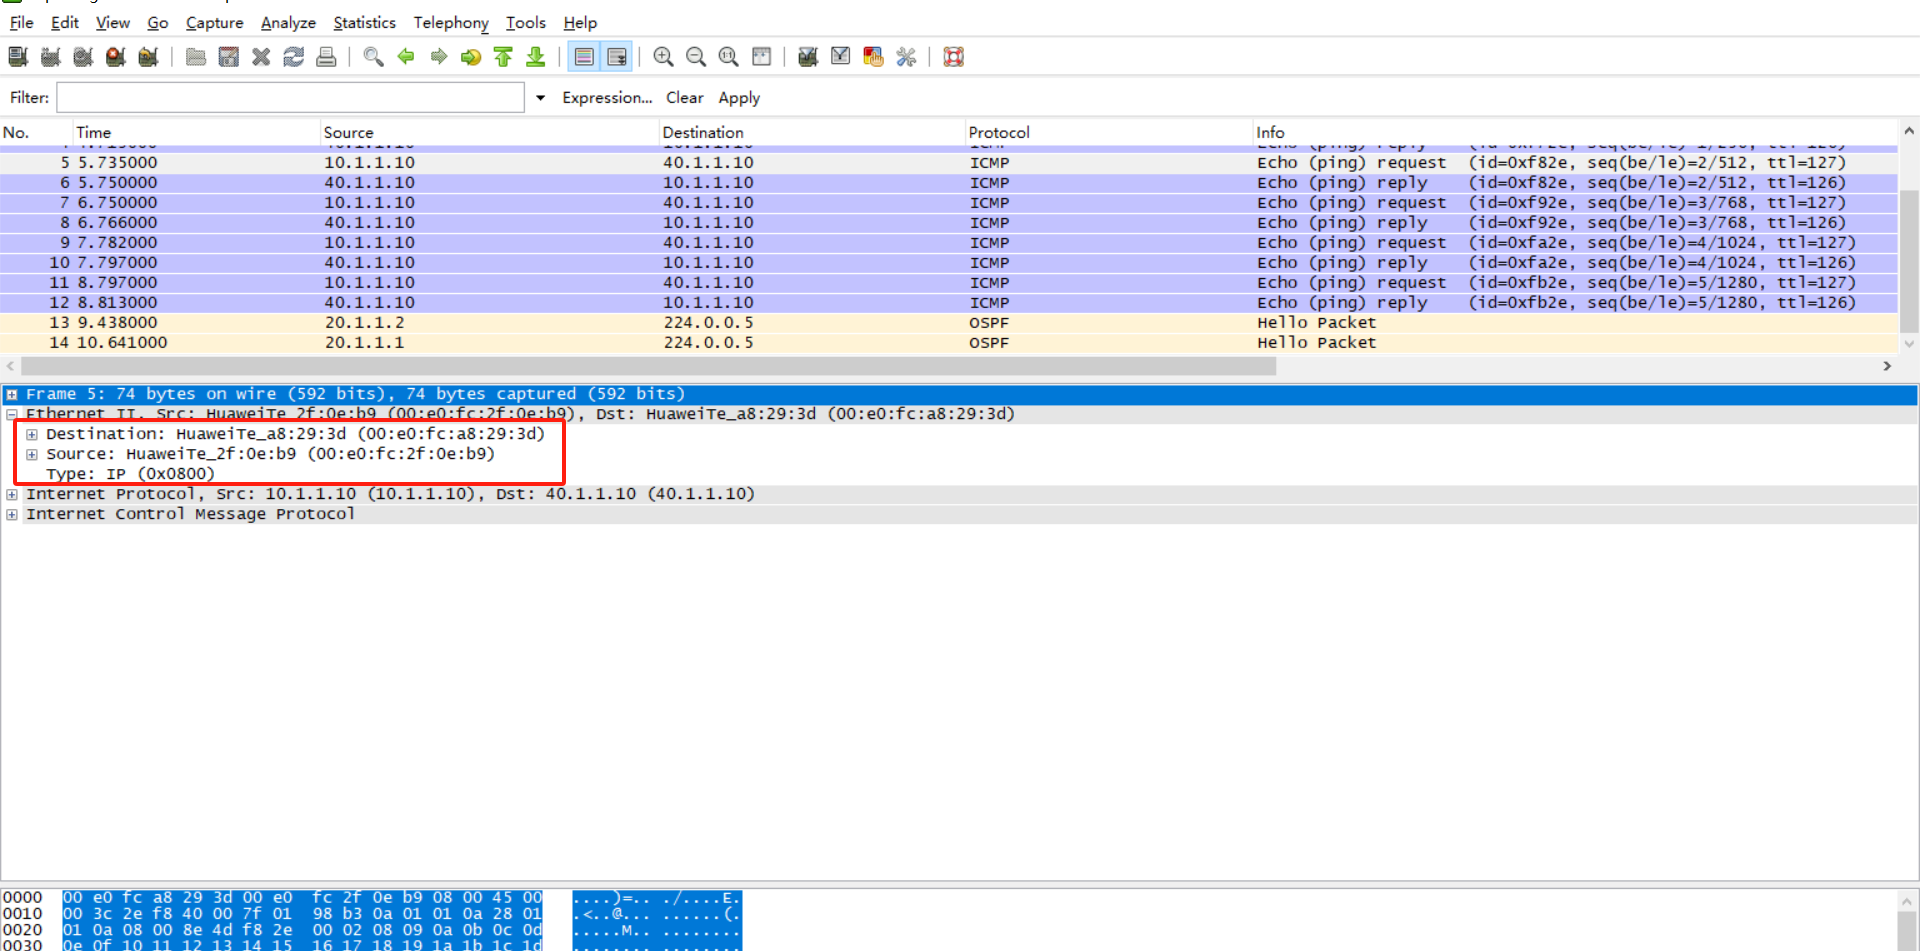Click the packet list horizontal scrollbar
The width and height of the screenshot is (1920, 951).
pos(648,366)
